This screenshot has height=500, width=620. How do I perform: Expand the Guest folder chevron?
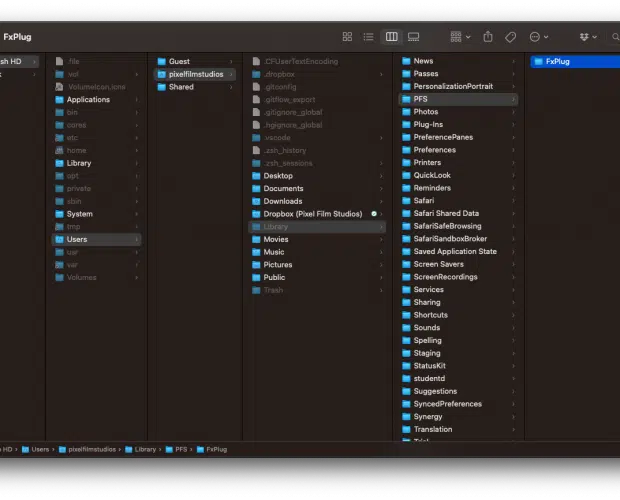(x=231, y=62)
